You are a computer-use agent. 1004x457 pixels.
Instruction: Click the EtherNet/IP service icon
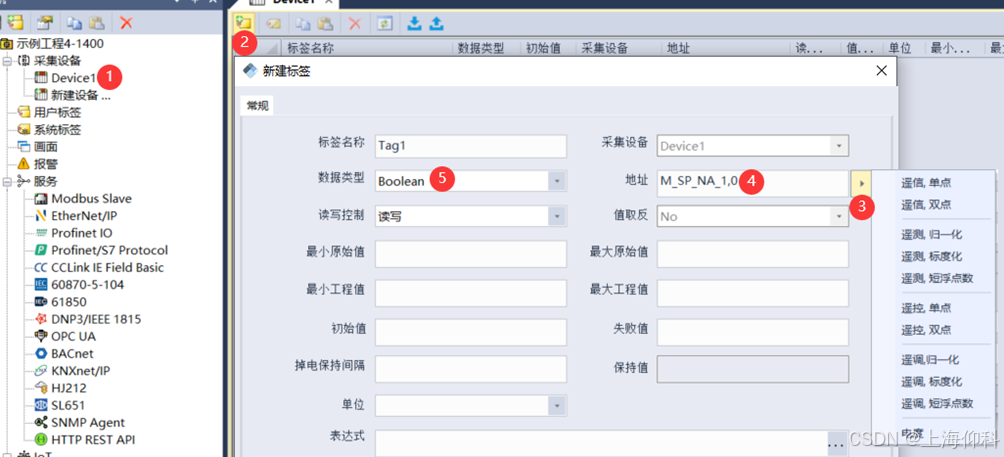[41, 216]
